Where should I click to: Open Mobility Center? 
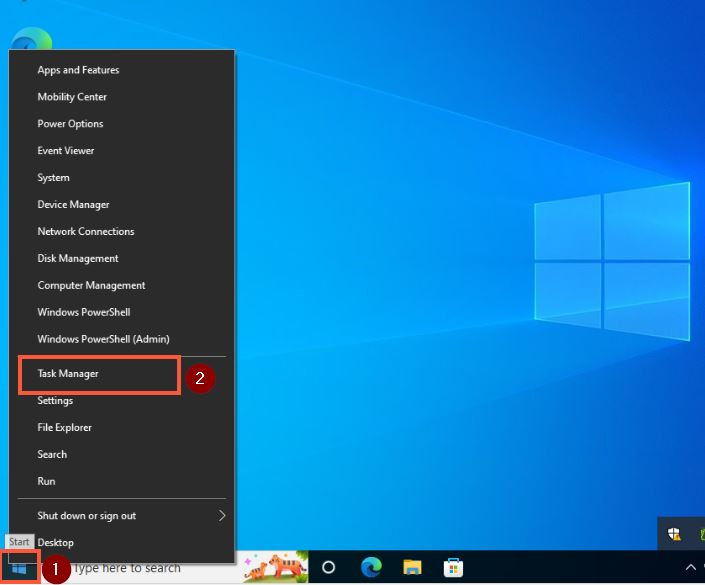coord(121,97)
